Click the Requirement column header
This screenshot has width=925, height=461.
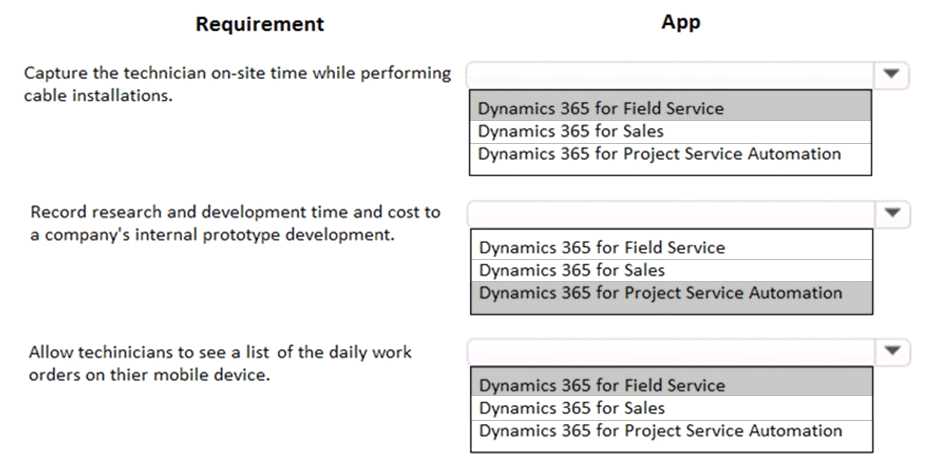[x=260, y=24]
